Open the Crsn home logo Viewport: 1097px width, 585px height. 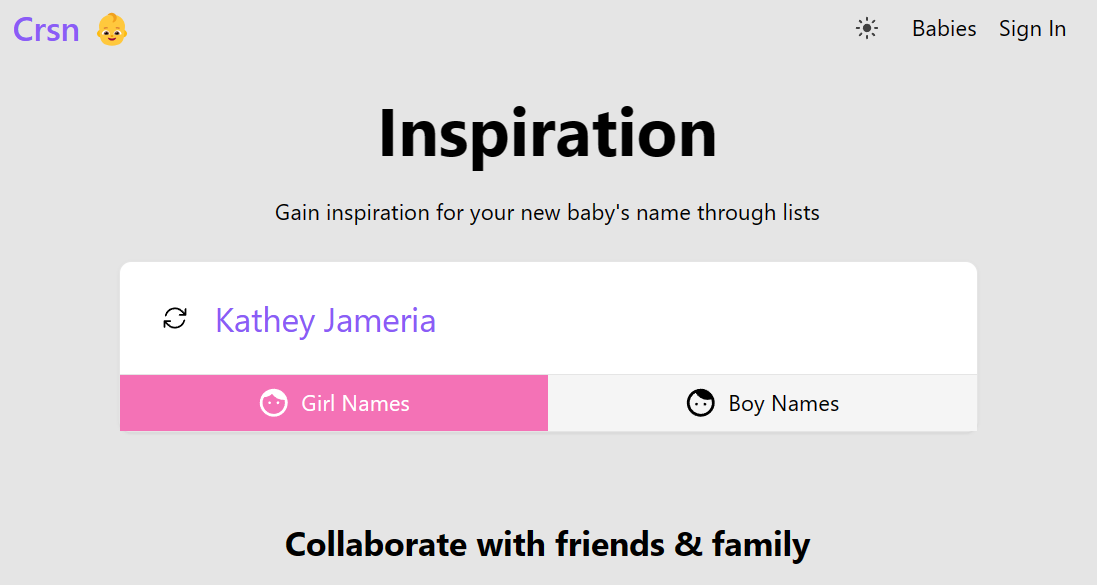44,29
